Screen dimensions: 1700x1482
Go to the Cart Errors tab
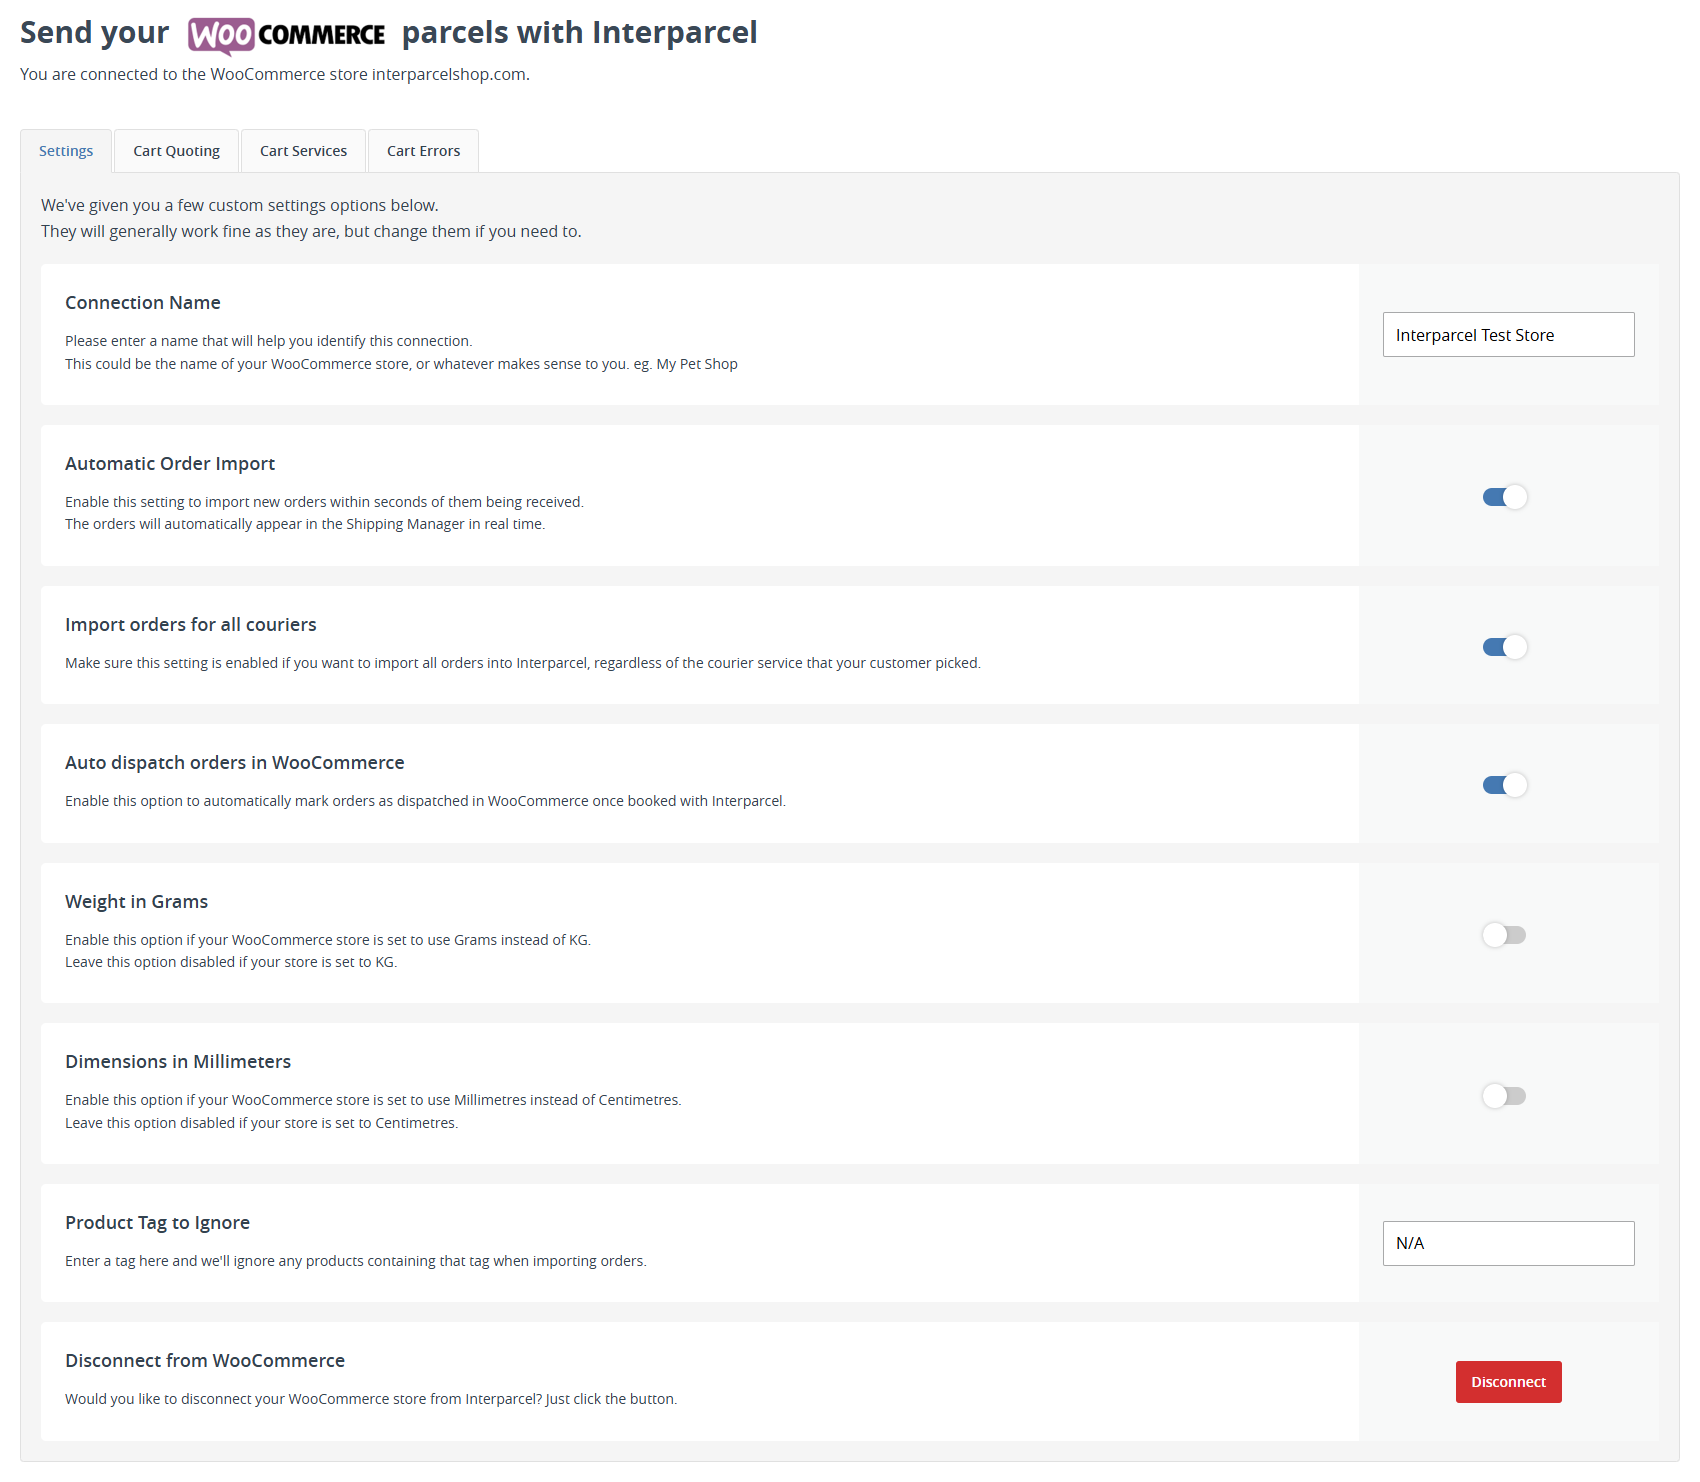(423, 151)
